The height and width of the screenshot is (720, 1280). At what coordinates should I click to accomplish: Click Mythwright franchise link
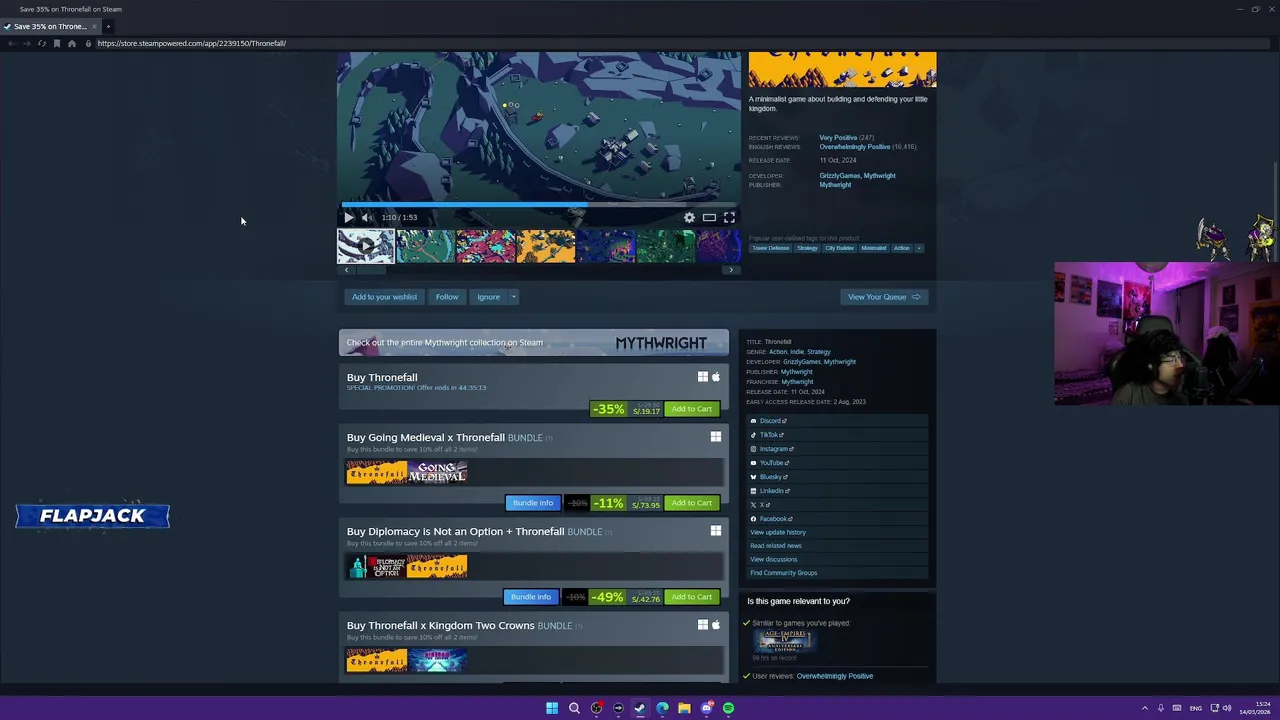tap(797, 382)
